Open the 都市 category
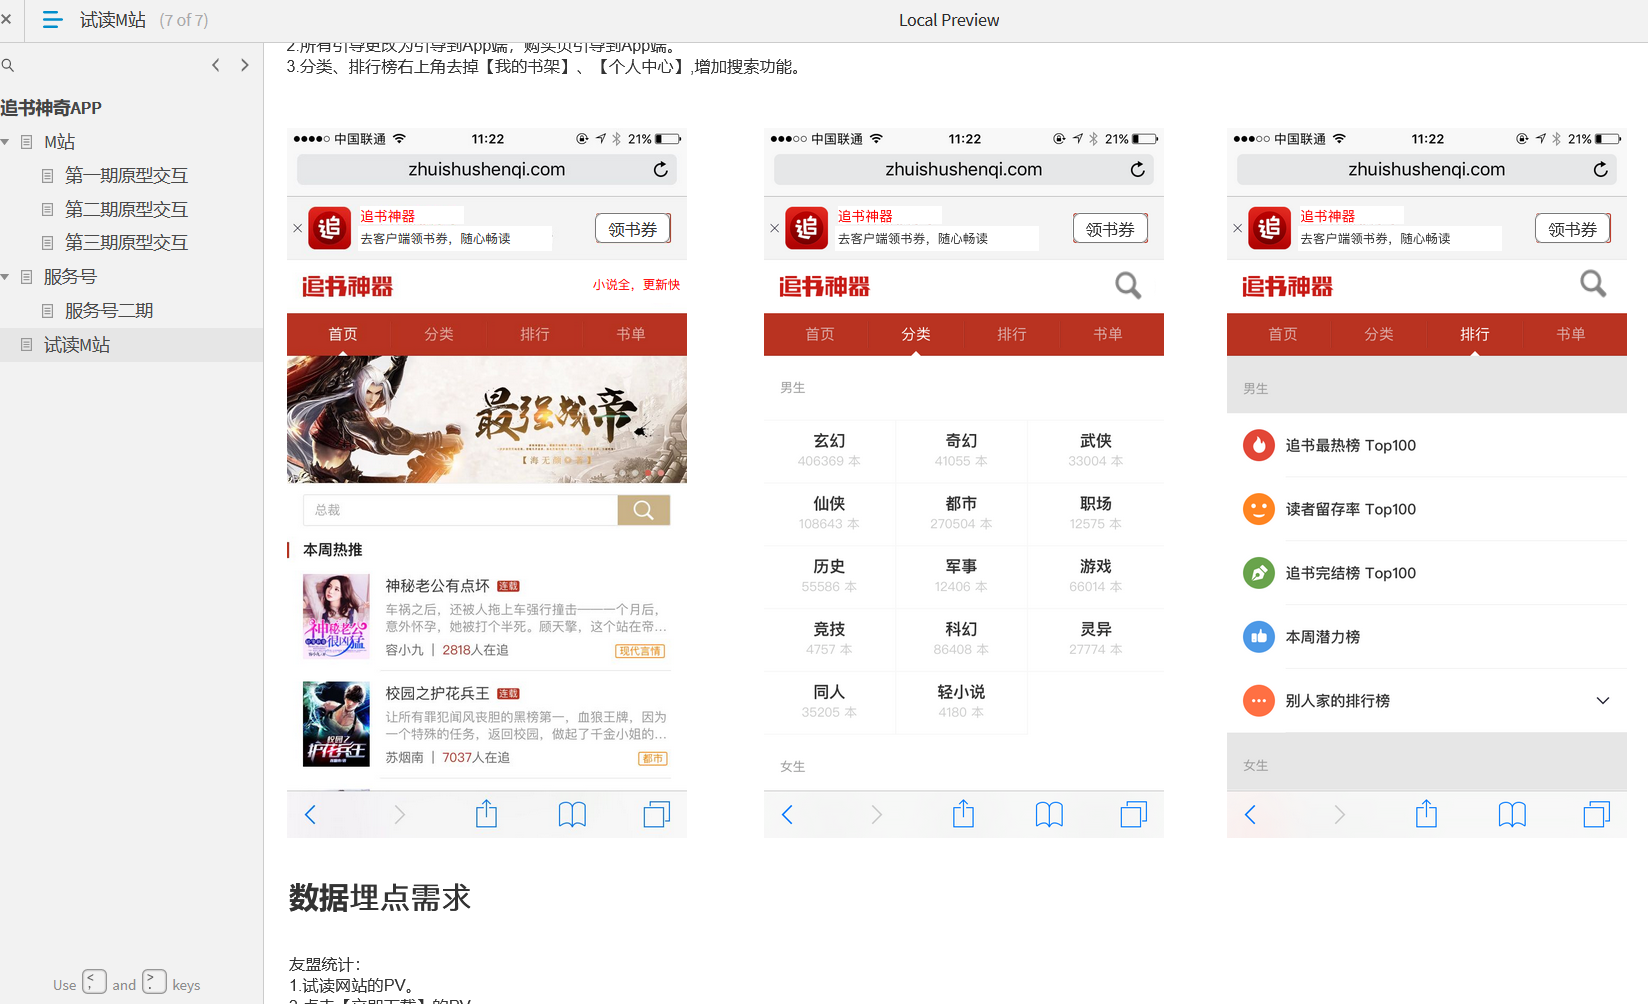 click(x=961, y=513)
